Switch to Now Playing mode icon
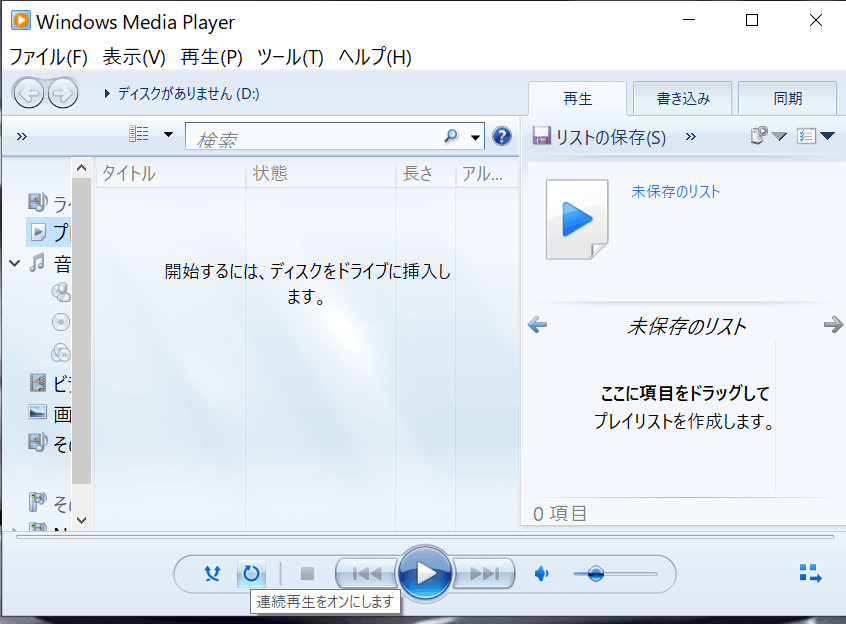Image resolution: width=846 pixels, height=624 pixels. [x=810, y=573]
